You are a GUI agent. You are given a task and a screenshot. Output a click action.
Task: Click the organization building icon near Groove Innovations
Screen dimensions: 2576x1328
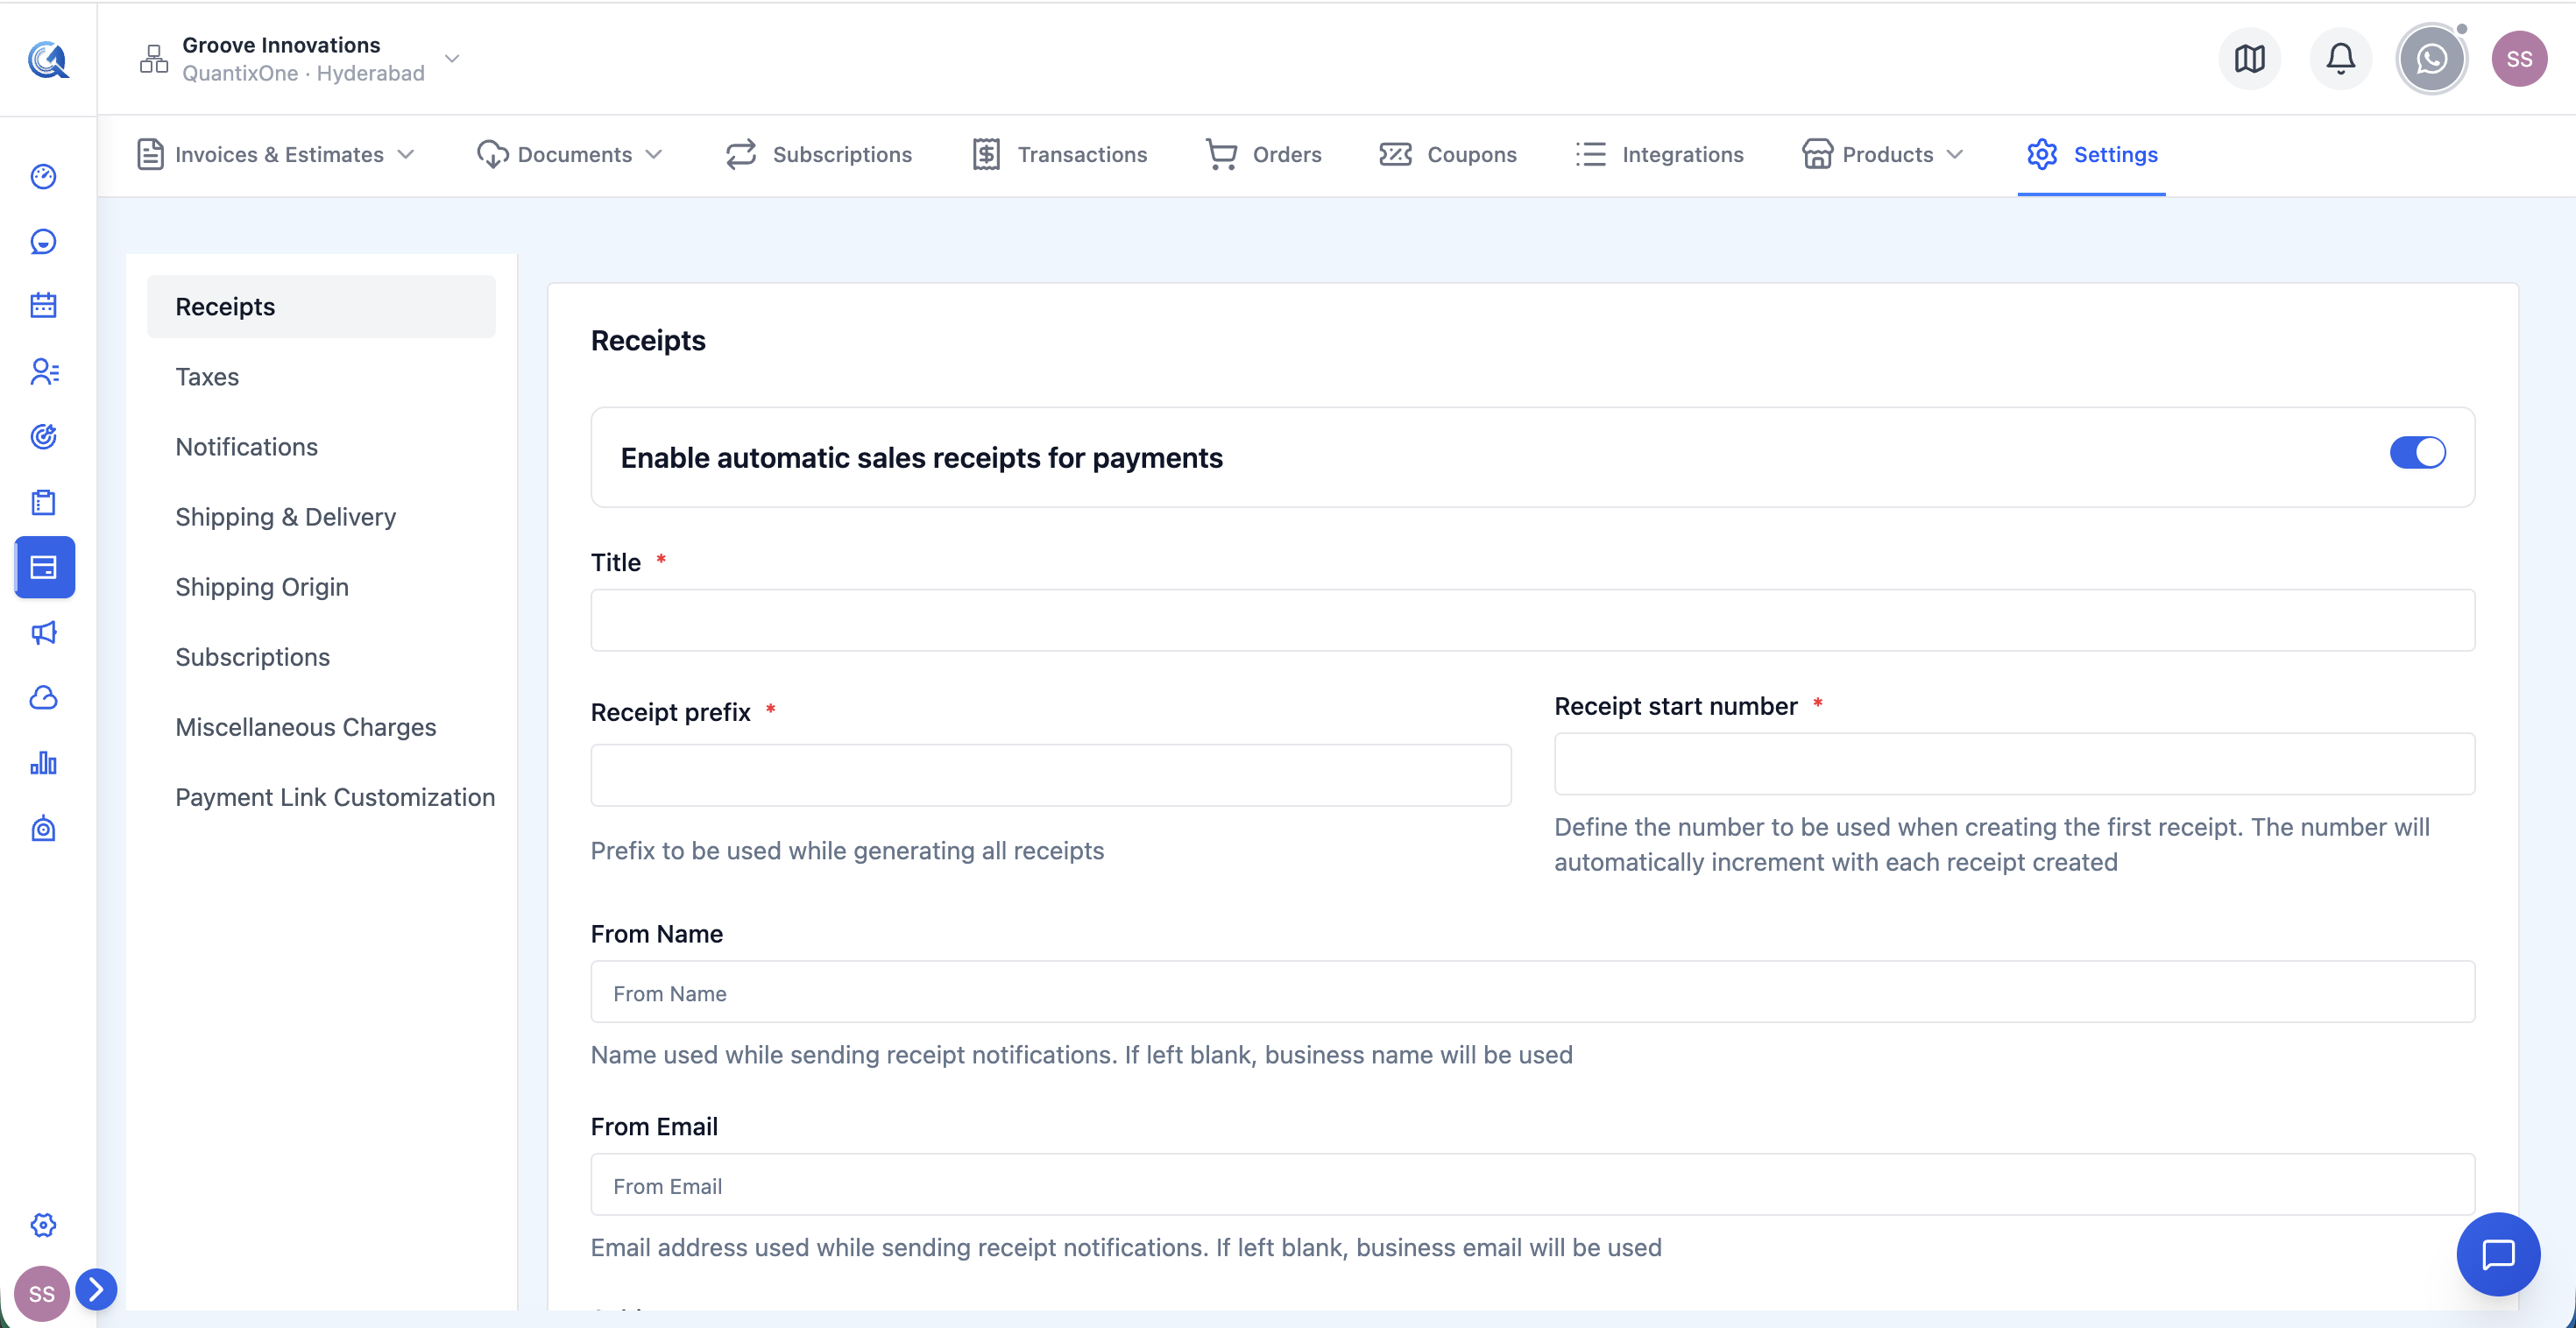point(154,59)
